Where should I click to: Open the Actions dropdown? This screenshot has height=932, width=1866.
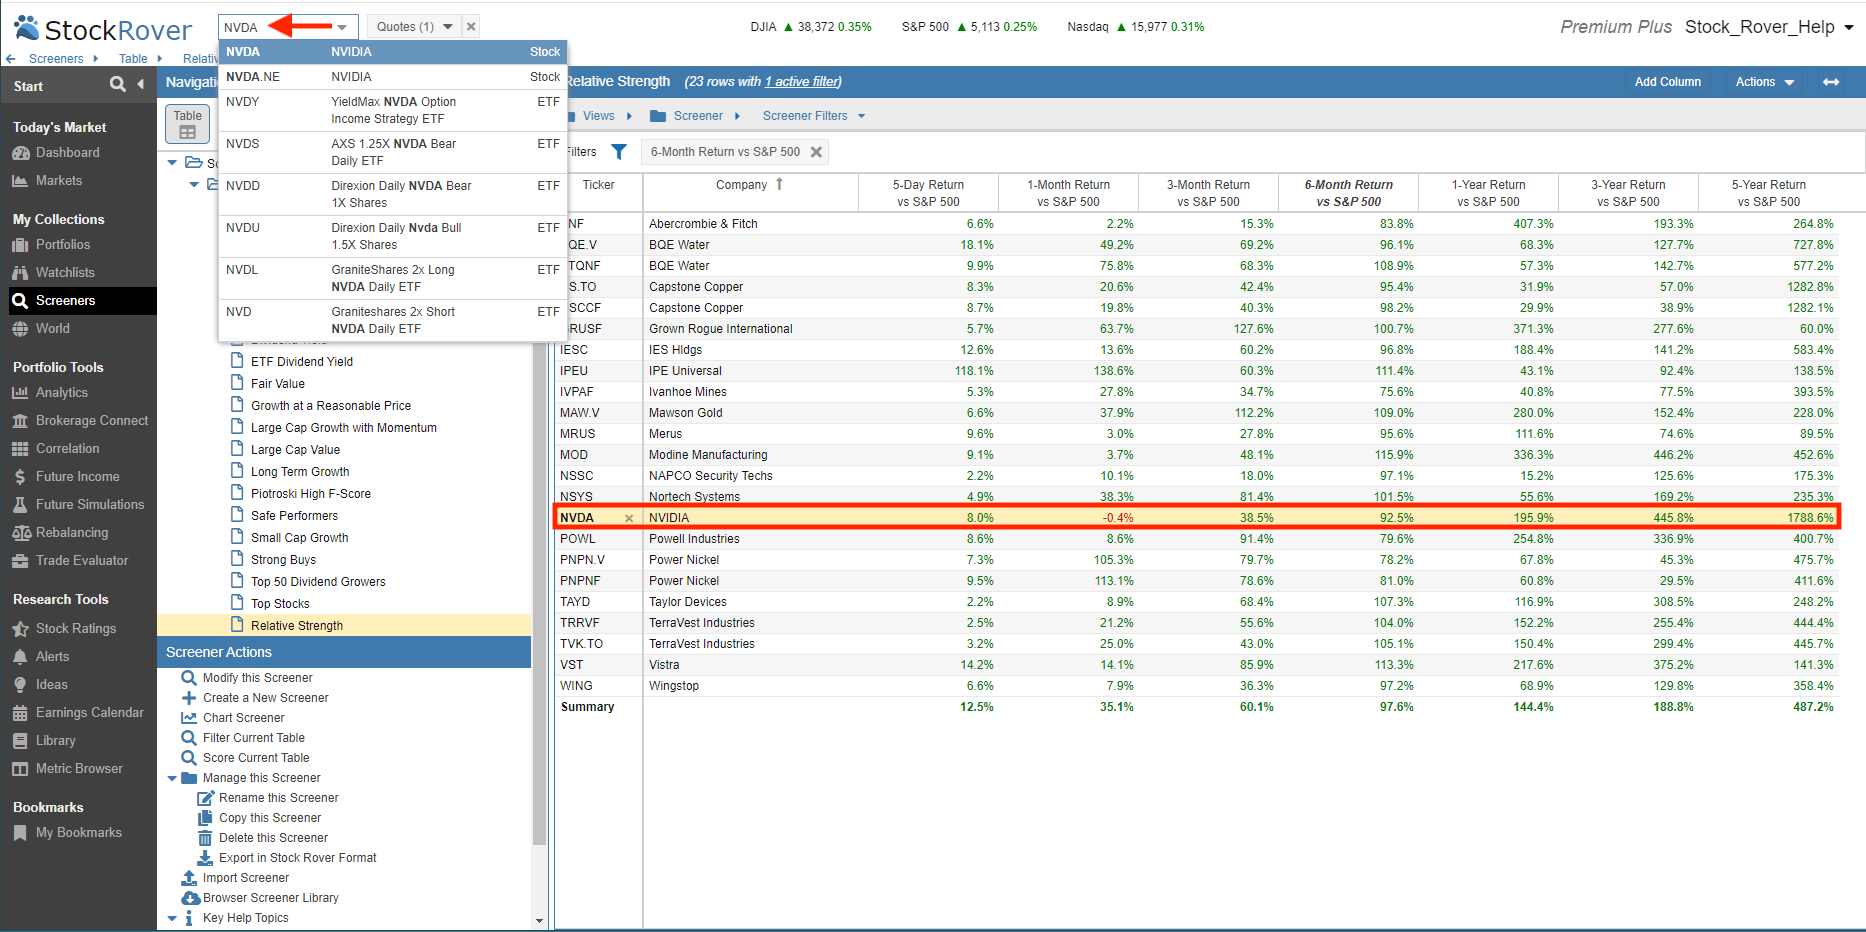1765,82
